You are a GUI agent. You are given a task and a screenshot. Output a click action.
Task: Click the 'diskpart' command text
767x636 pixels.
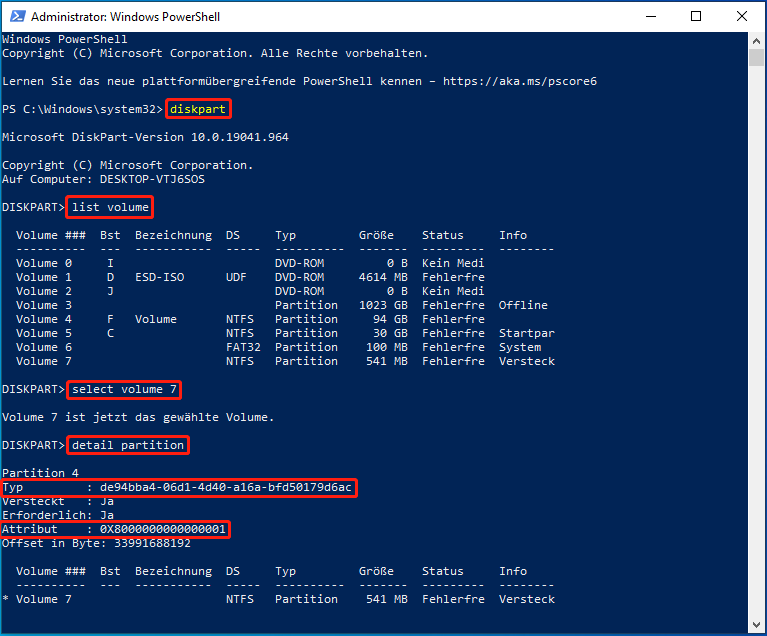198,109
